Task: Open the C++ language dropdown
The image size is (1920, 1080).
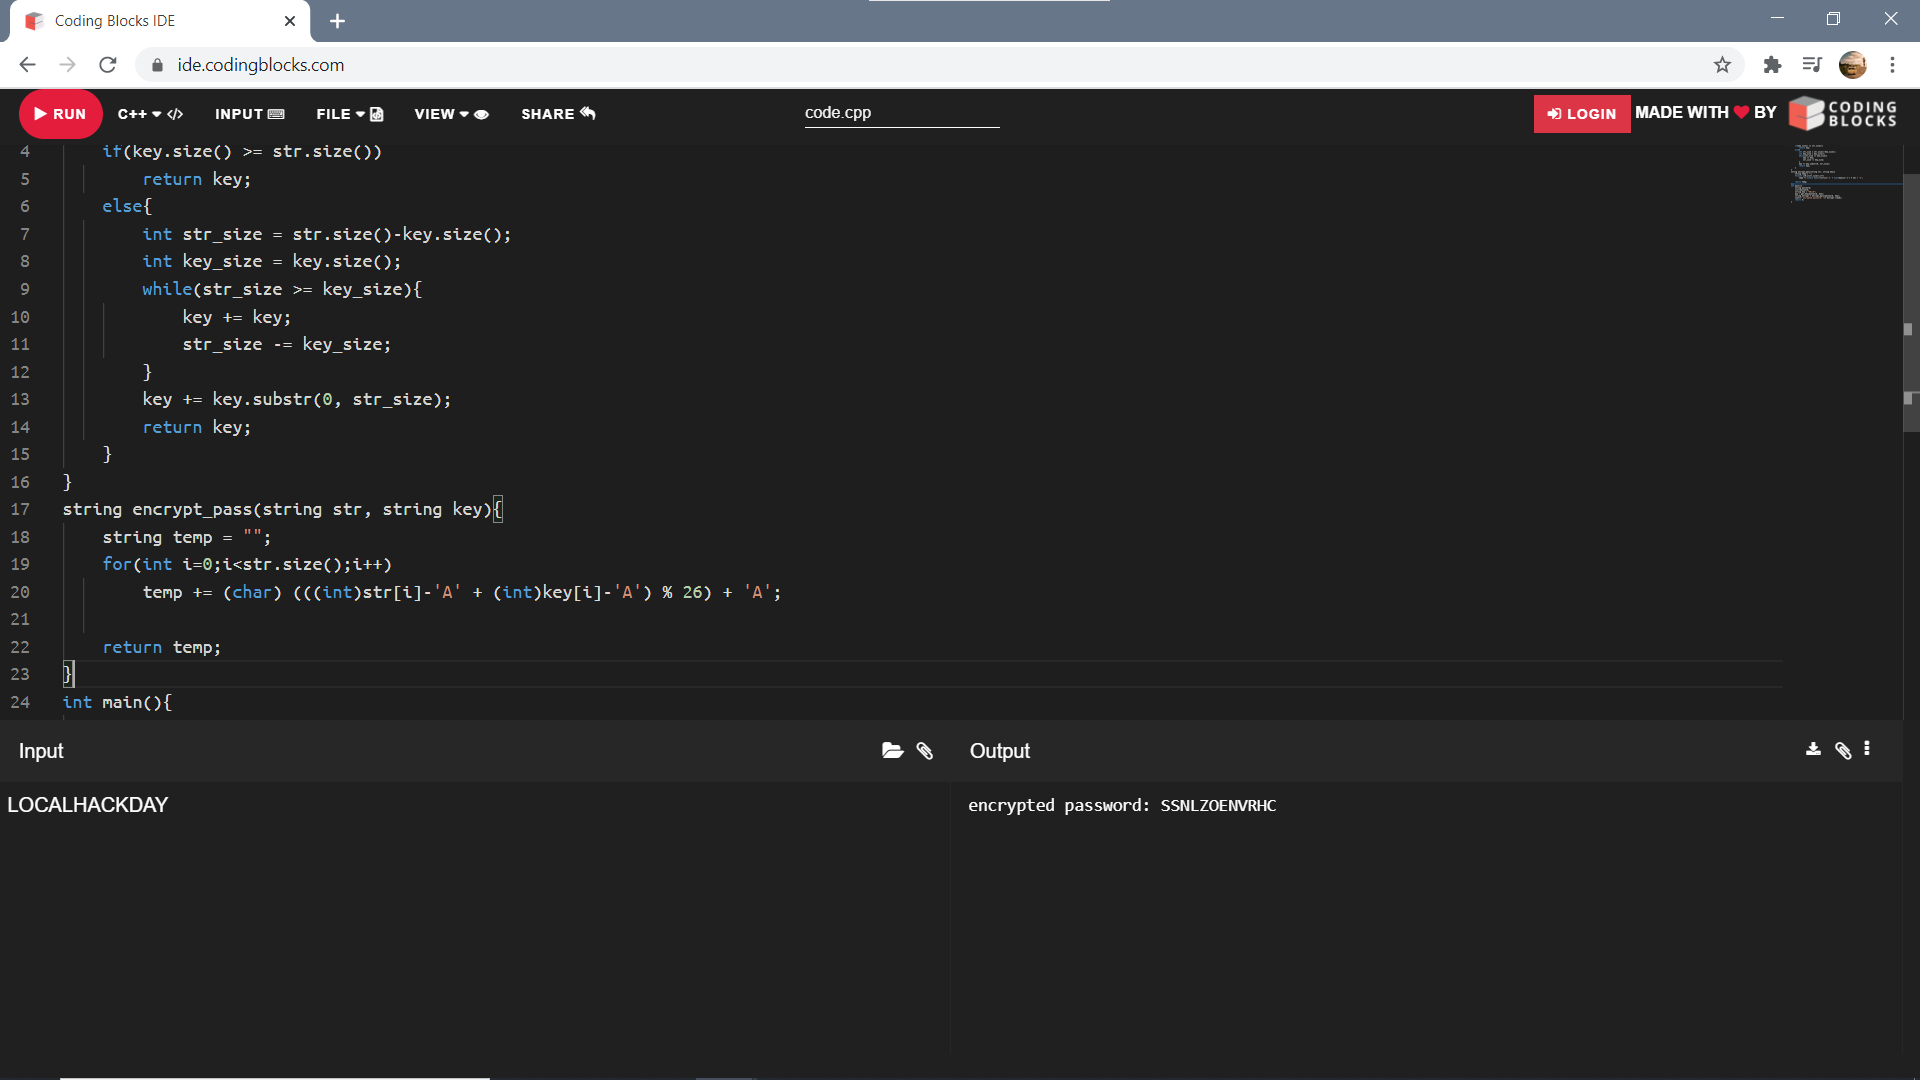Action: pos(150,114)
